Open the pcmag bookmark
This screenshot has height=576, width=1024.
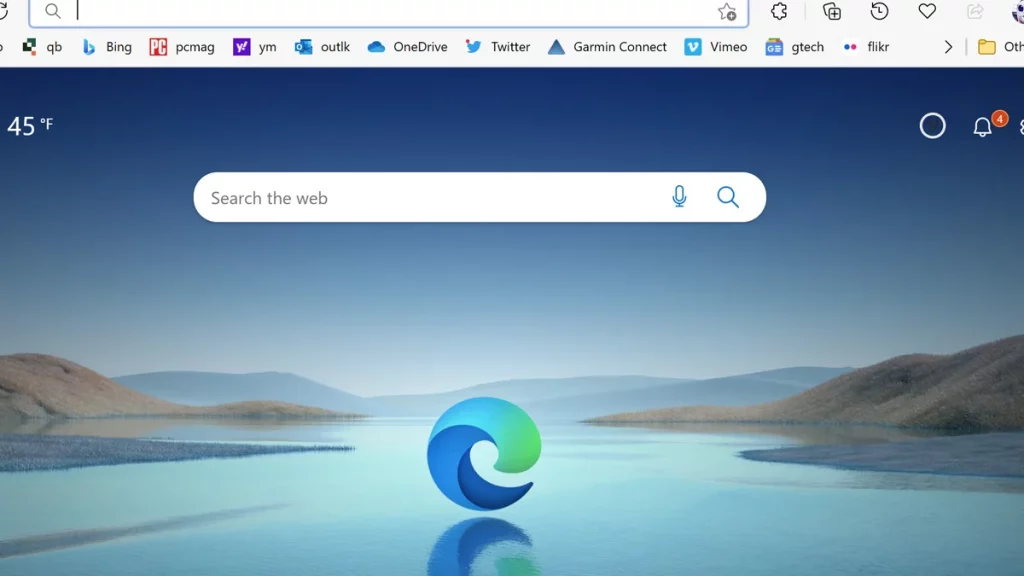pyautogui.click(x=182, y=47)
